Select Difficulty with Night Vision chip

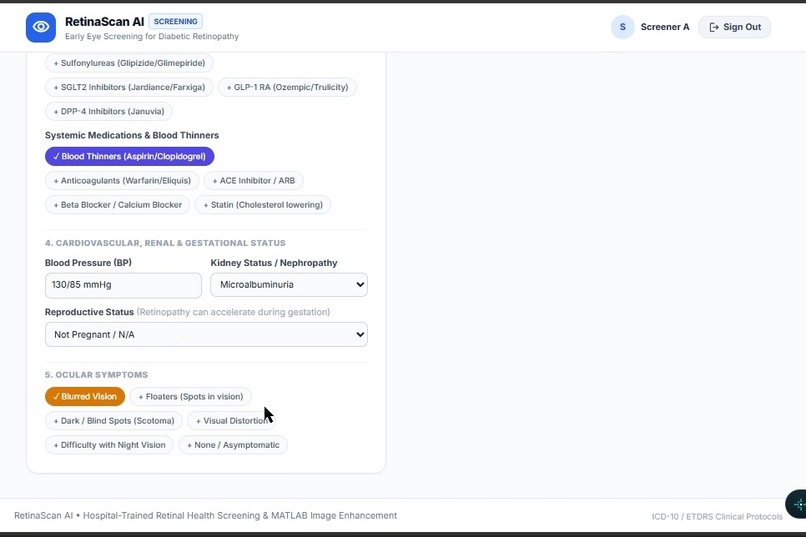[109, 445]
